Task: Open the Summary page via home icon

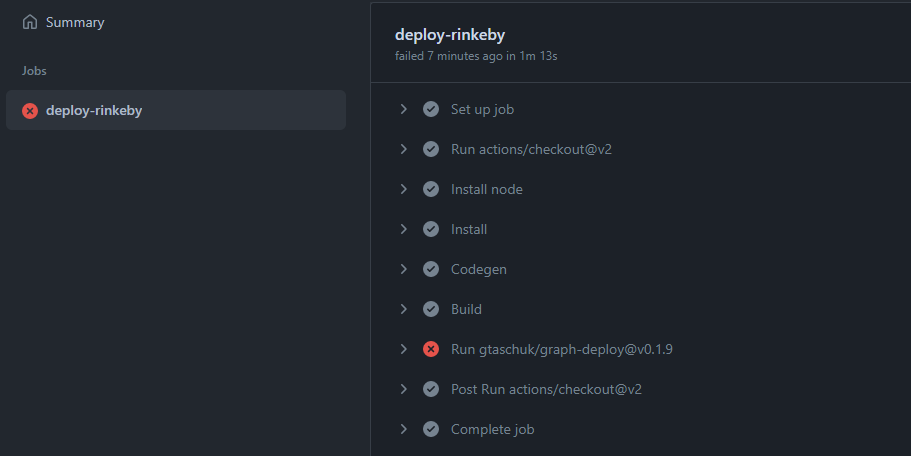Action: [30, 22]
